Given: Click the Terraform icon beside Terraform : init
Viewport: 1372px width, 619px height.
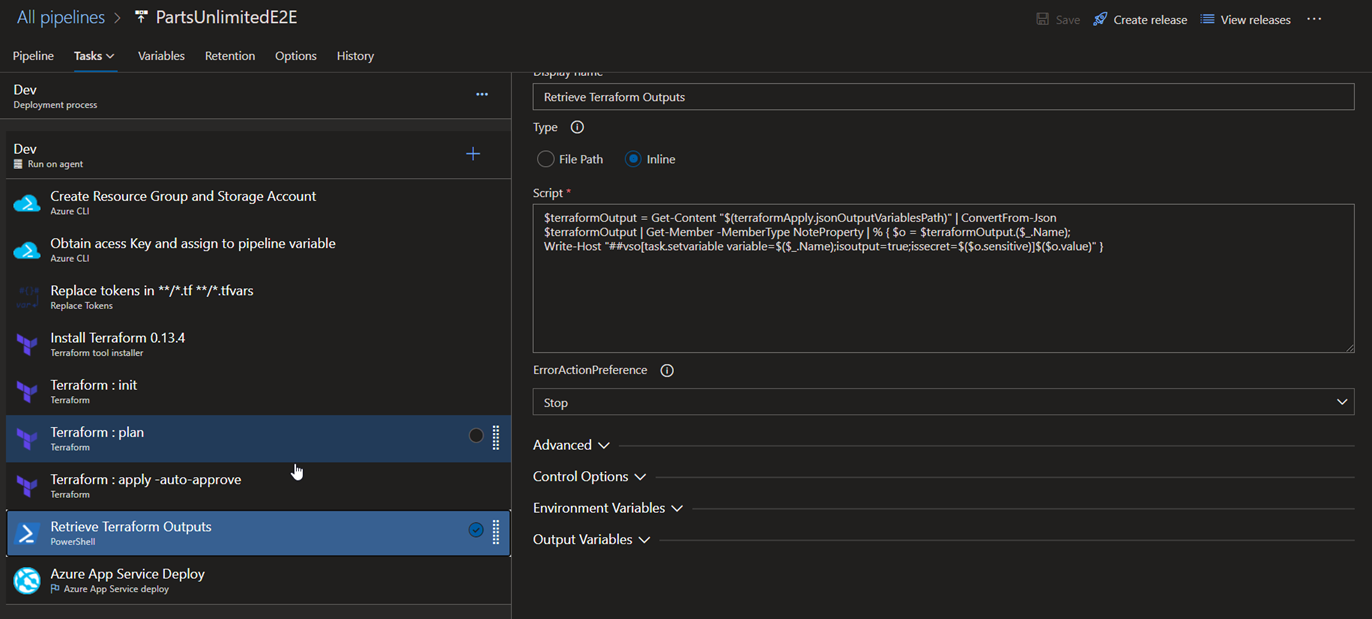Looking at the screenshot, I should point(27,392).
